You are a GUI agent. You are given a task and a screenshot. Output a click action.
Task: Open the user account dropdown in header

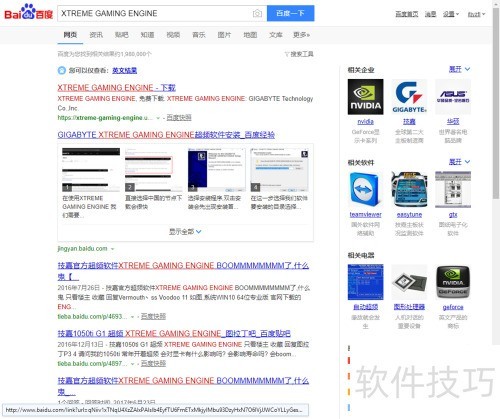pyautogui.click(x=476, y=14)
